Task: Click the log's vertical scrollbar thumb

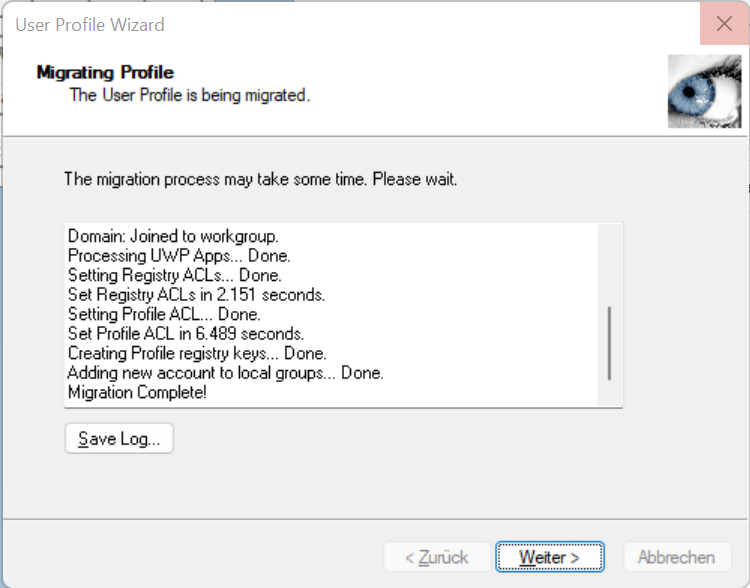Action: 609,343
